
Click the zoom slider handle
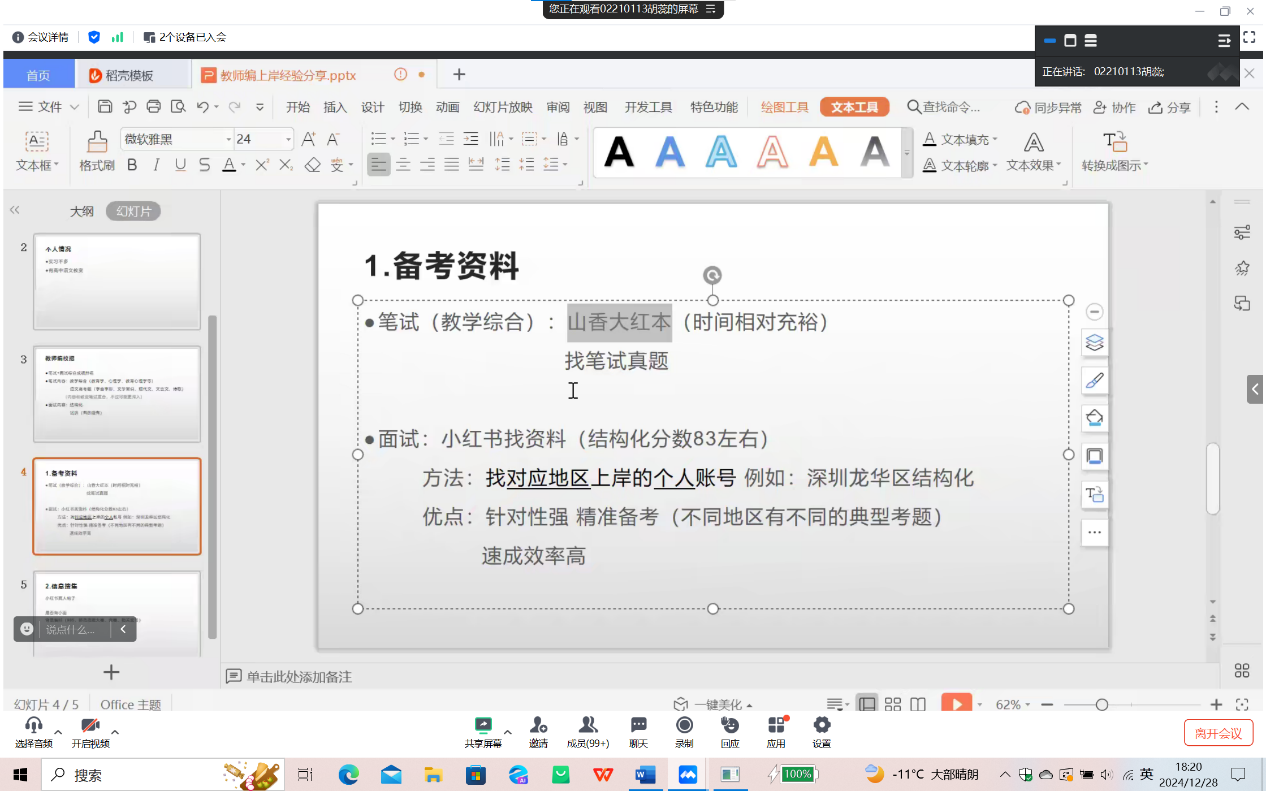pos(1101,704)
